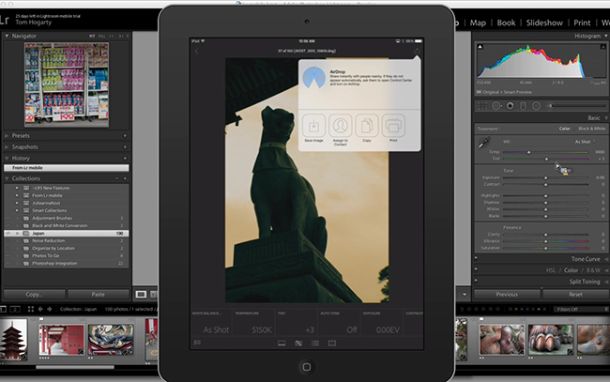The image size is (610, 382).
Task: Tap the Exposure 0.00EV tile on iPad
Action: 381,323
